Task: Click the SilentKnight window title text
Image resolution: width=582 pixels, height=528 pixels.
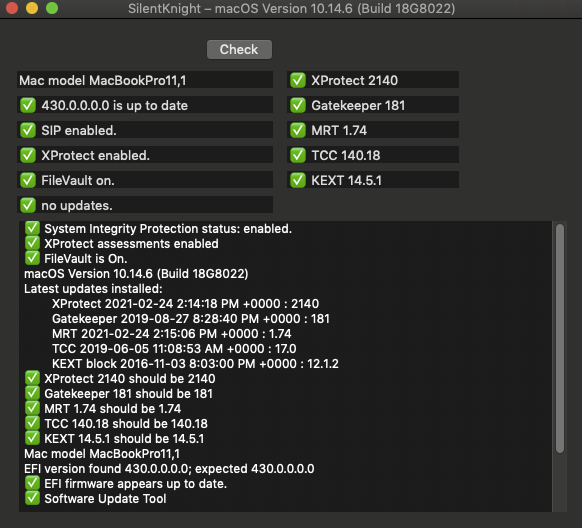Action: pos(291,9)
